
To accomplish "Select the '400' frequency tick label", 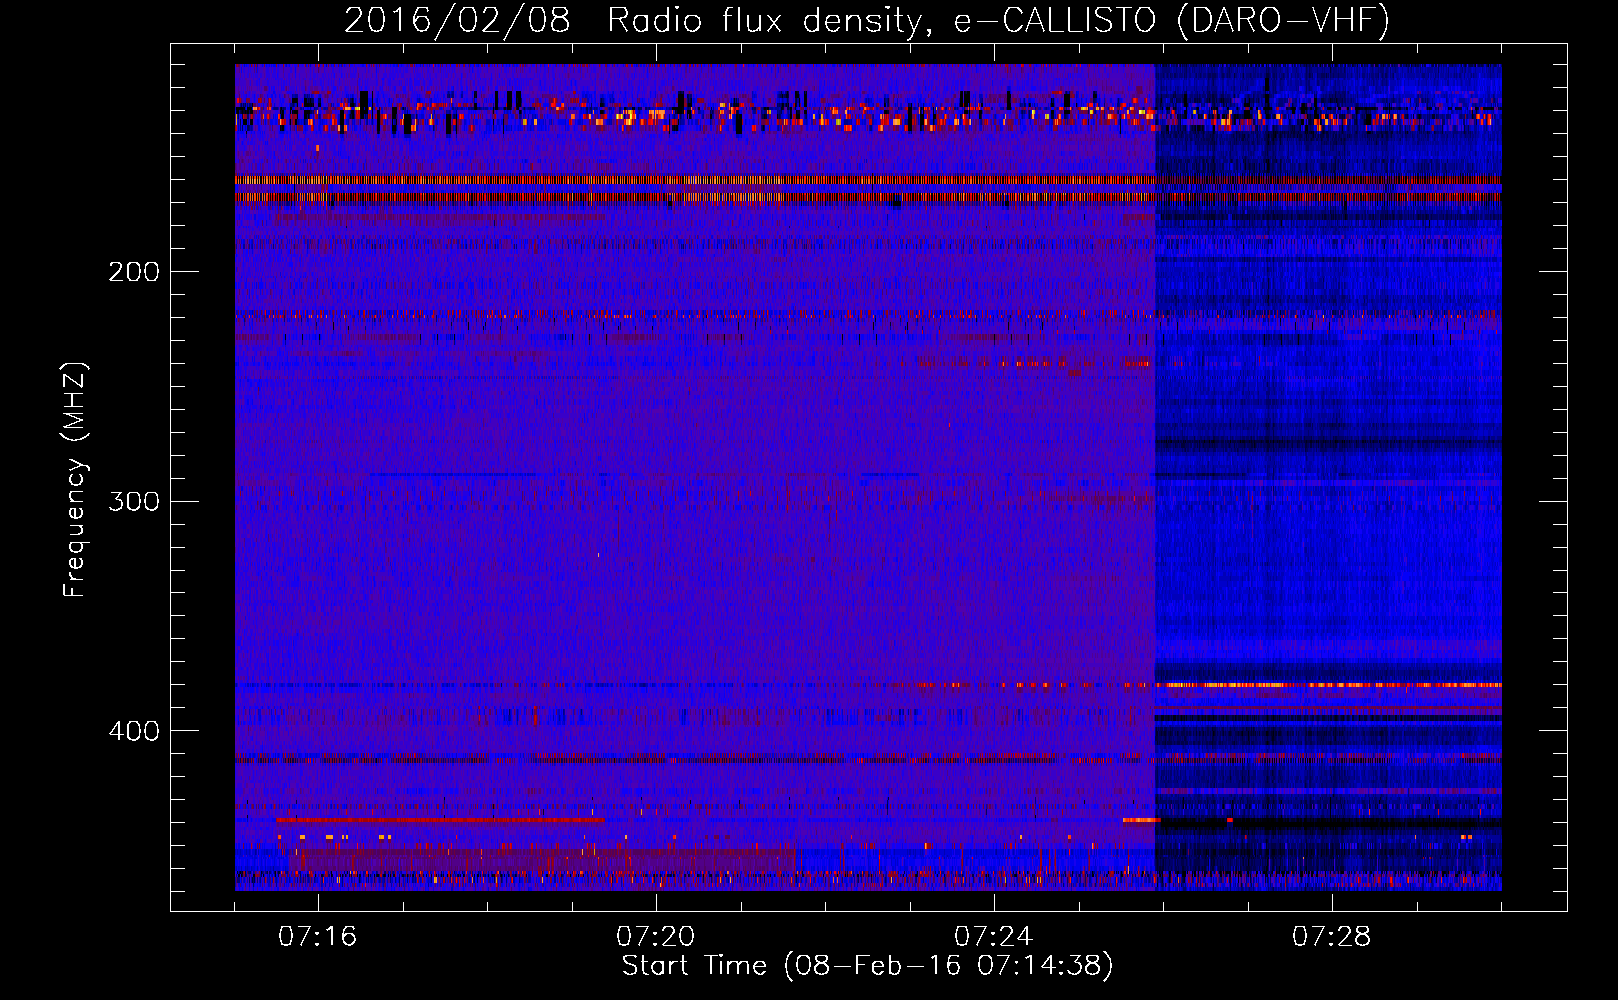I will 133,731.
